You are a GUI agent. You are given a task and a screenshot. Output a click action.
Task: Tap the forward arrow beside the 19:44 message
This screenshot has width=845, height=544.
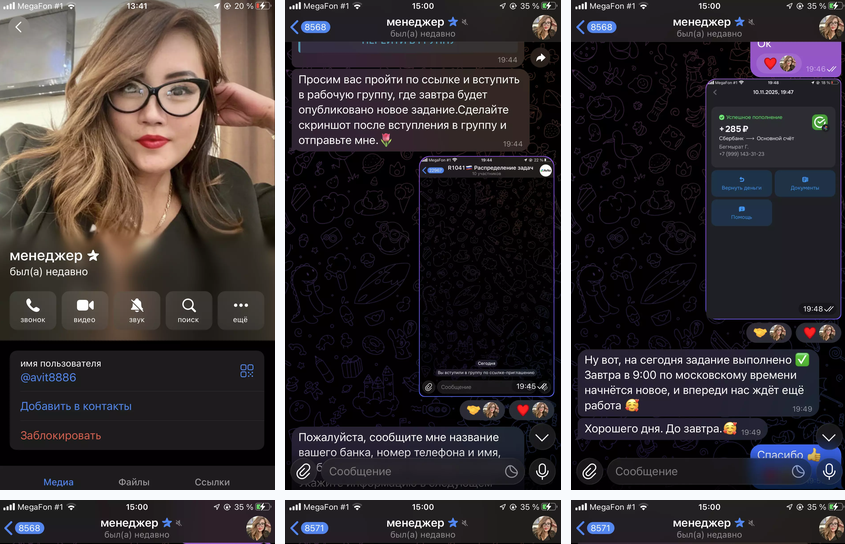pyautogui.click(x=541, y=58)
